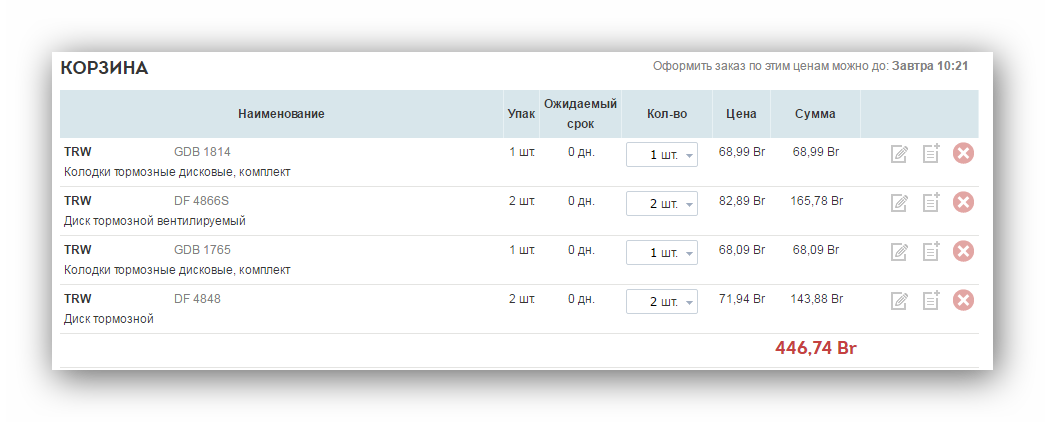The height and width of the screenshot is (422, 1045).
Task: Remove TRW GDB 1814 from the cart
Action: [x=963, y=153]
